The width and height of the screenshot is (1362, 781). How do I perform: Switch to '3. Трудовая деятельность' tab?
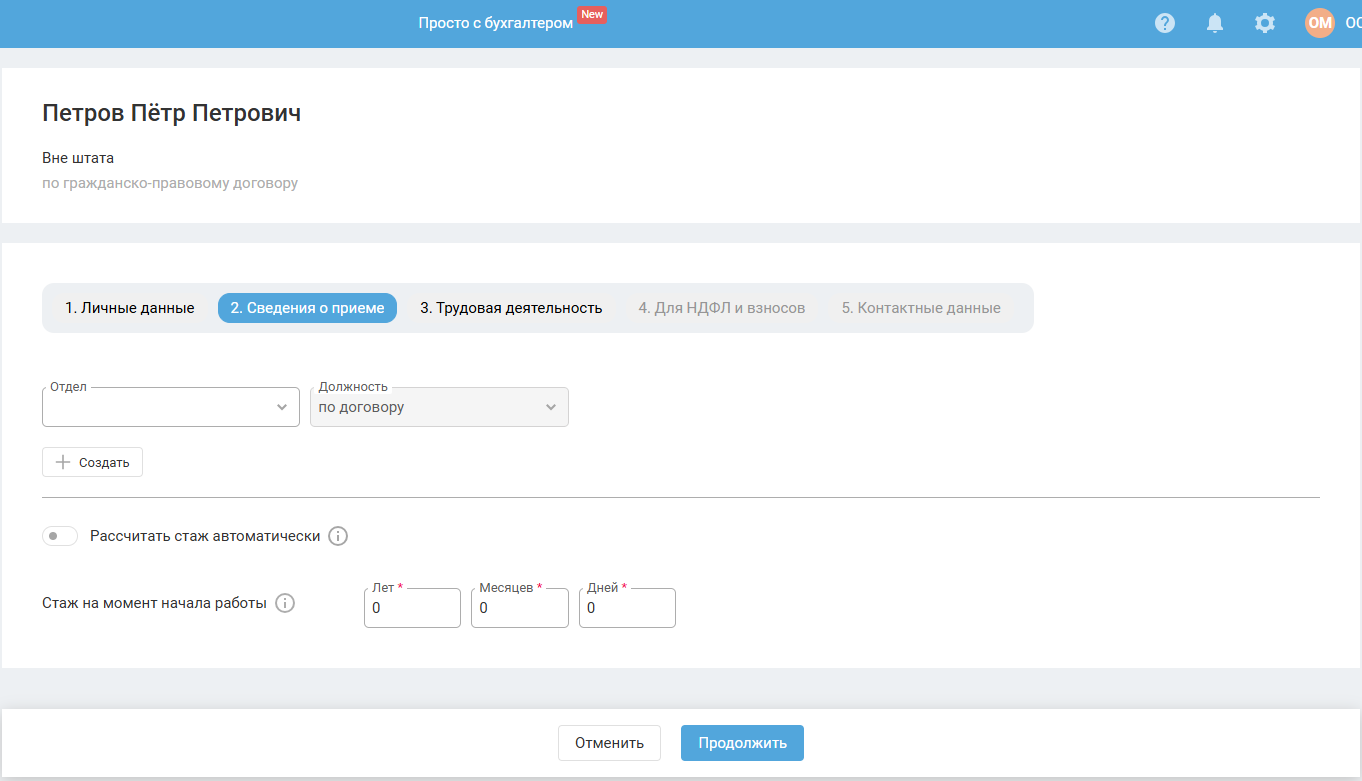pos(511,308)
